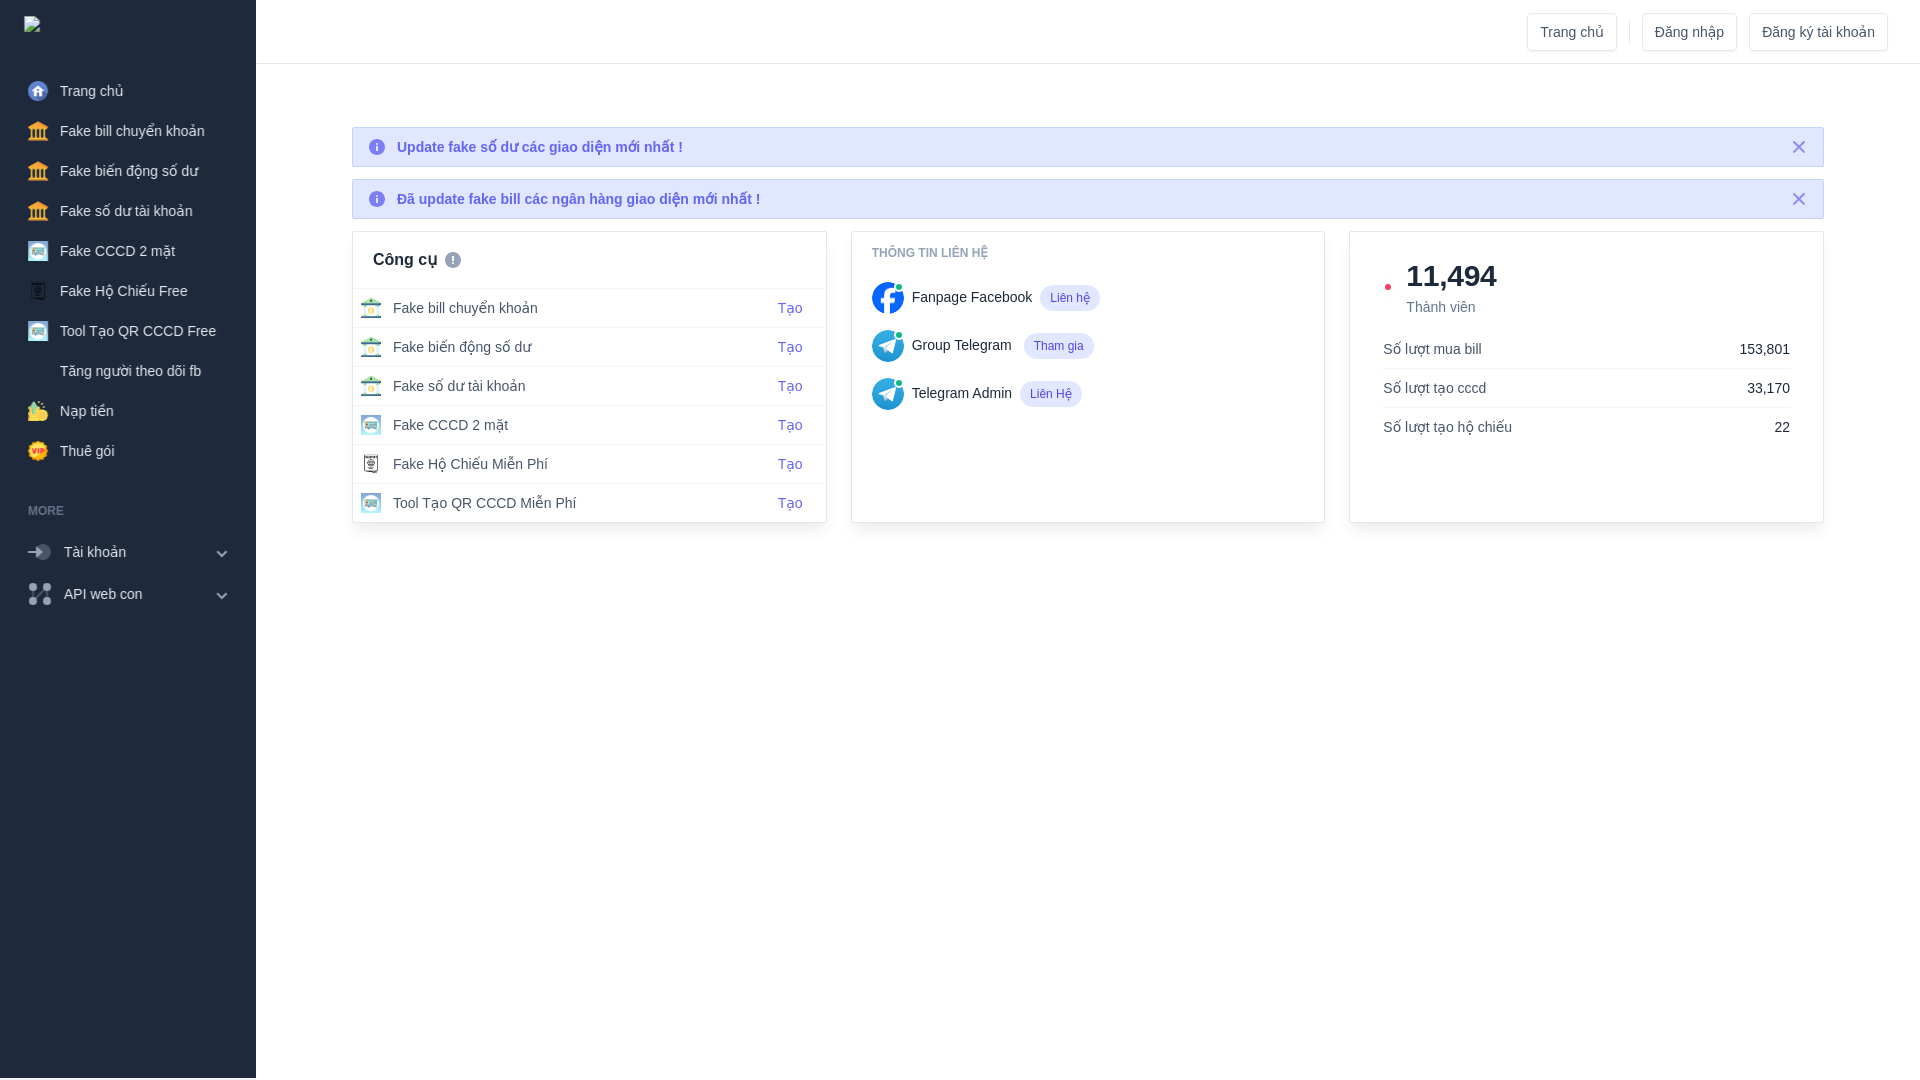Screen dimensions: 1920x1080
Task: Open Tăng người theo dõi fb in sidebar
Action: point(128,371)
